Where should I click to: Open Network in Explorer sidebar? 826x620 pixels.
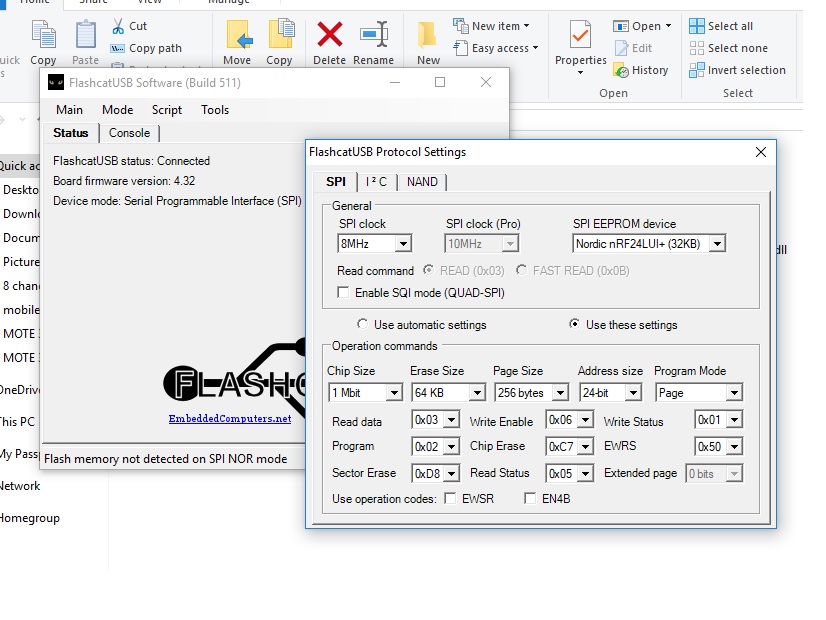coord(20,486)
